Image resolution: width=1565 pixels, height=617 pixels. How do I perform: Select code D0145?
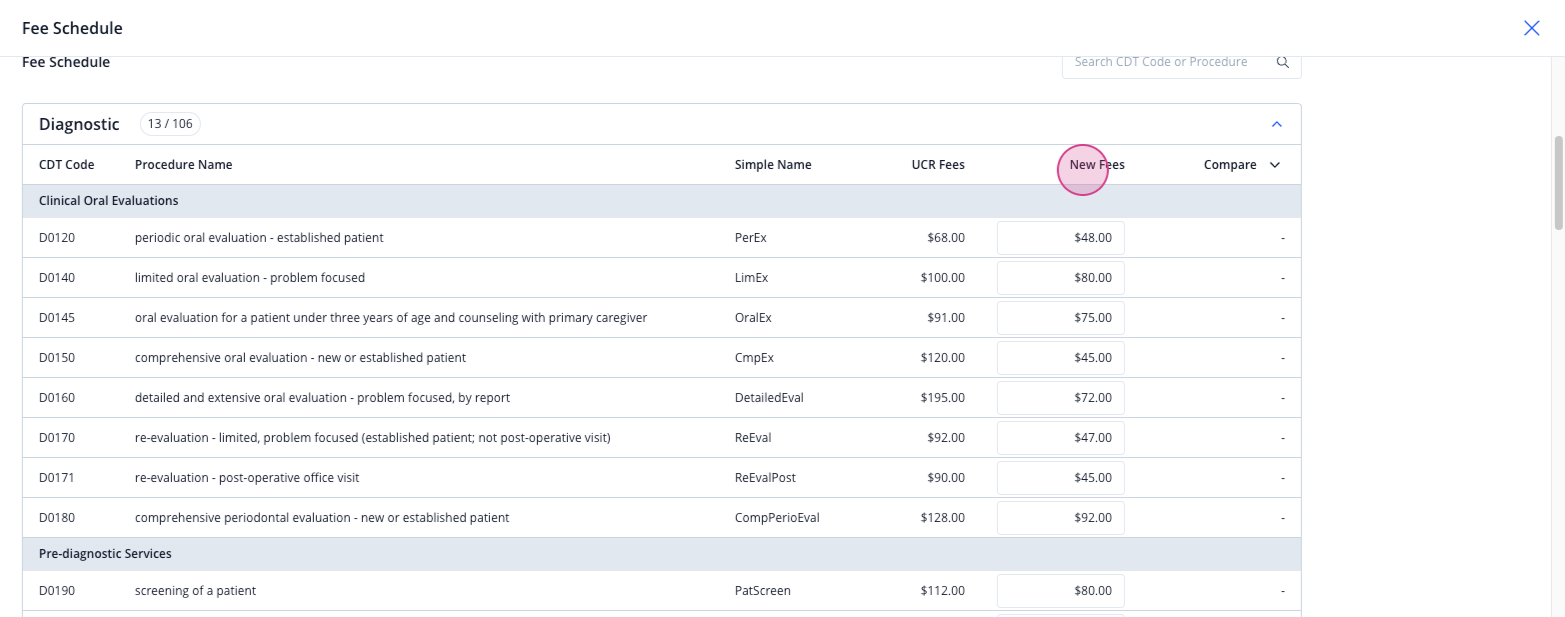point(57,318)
